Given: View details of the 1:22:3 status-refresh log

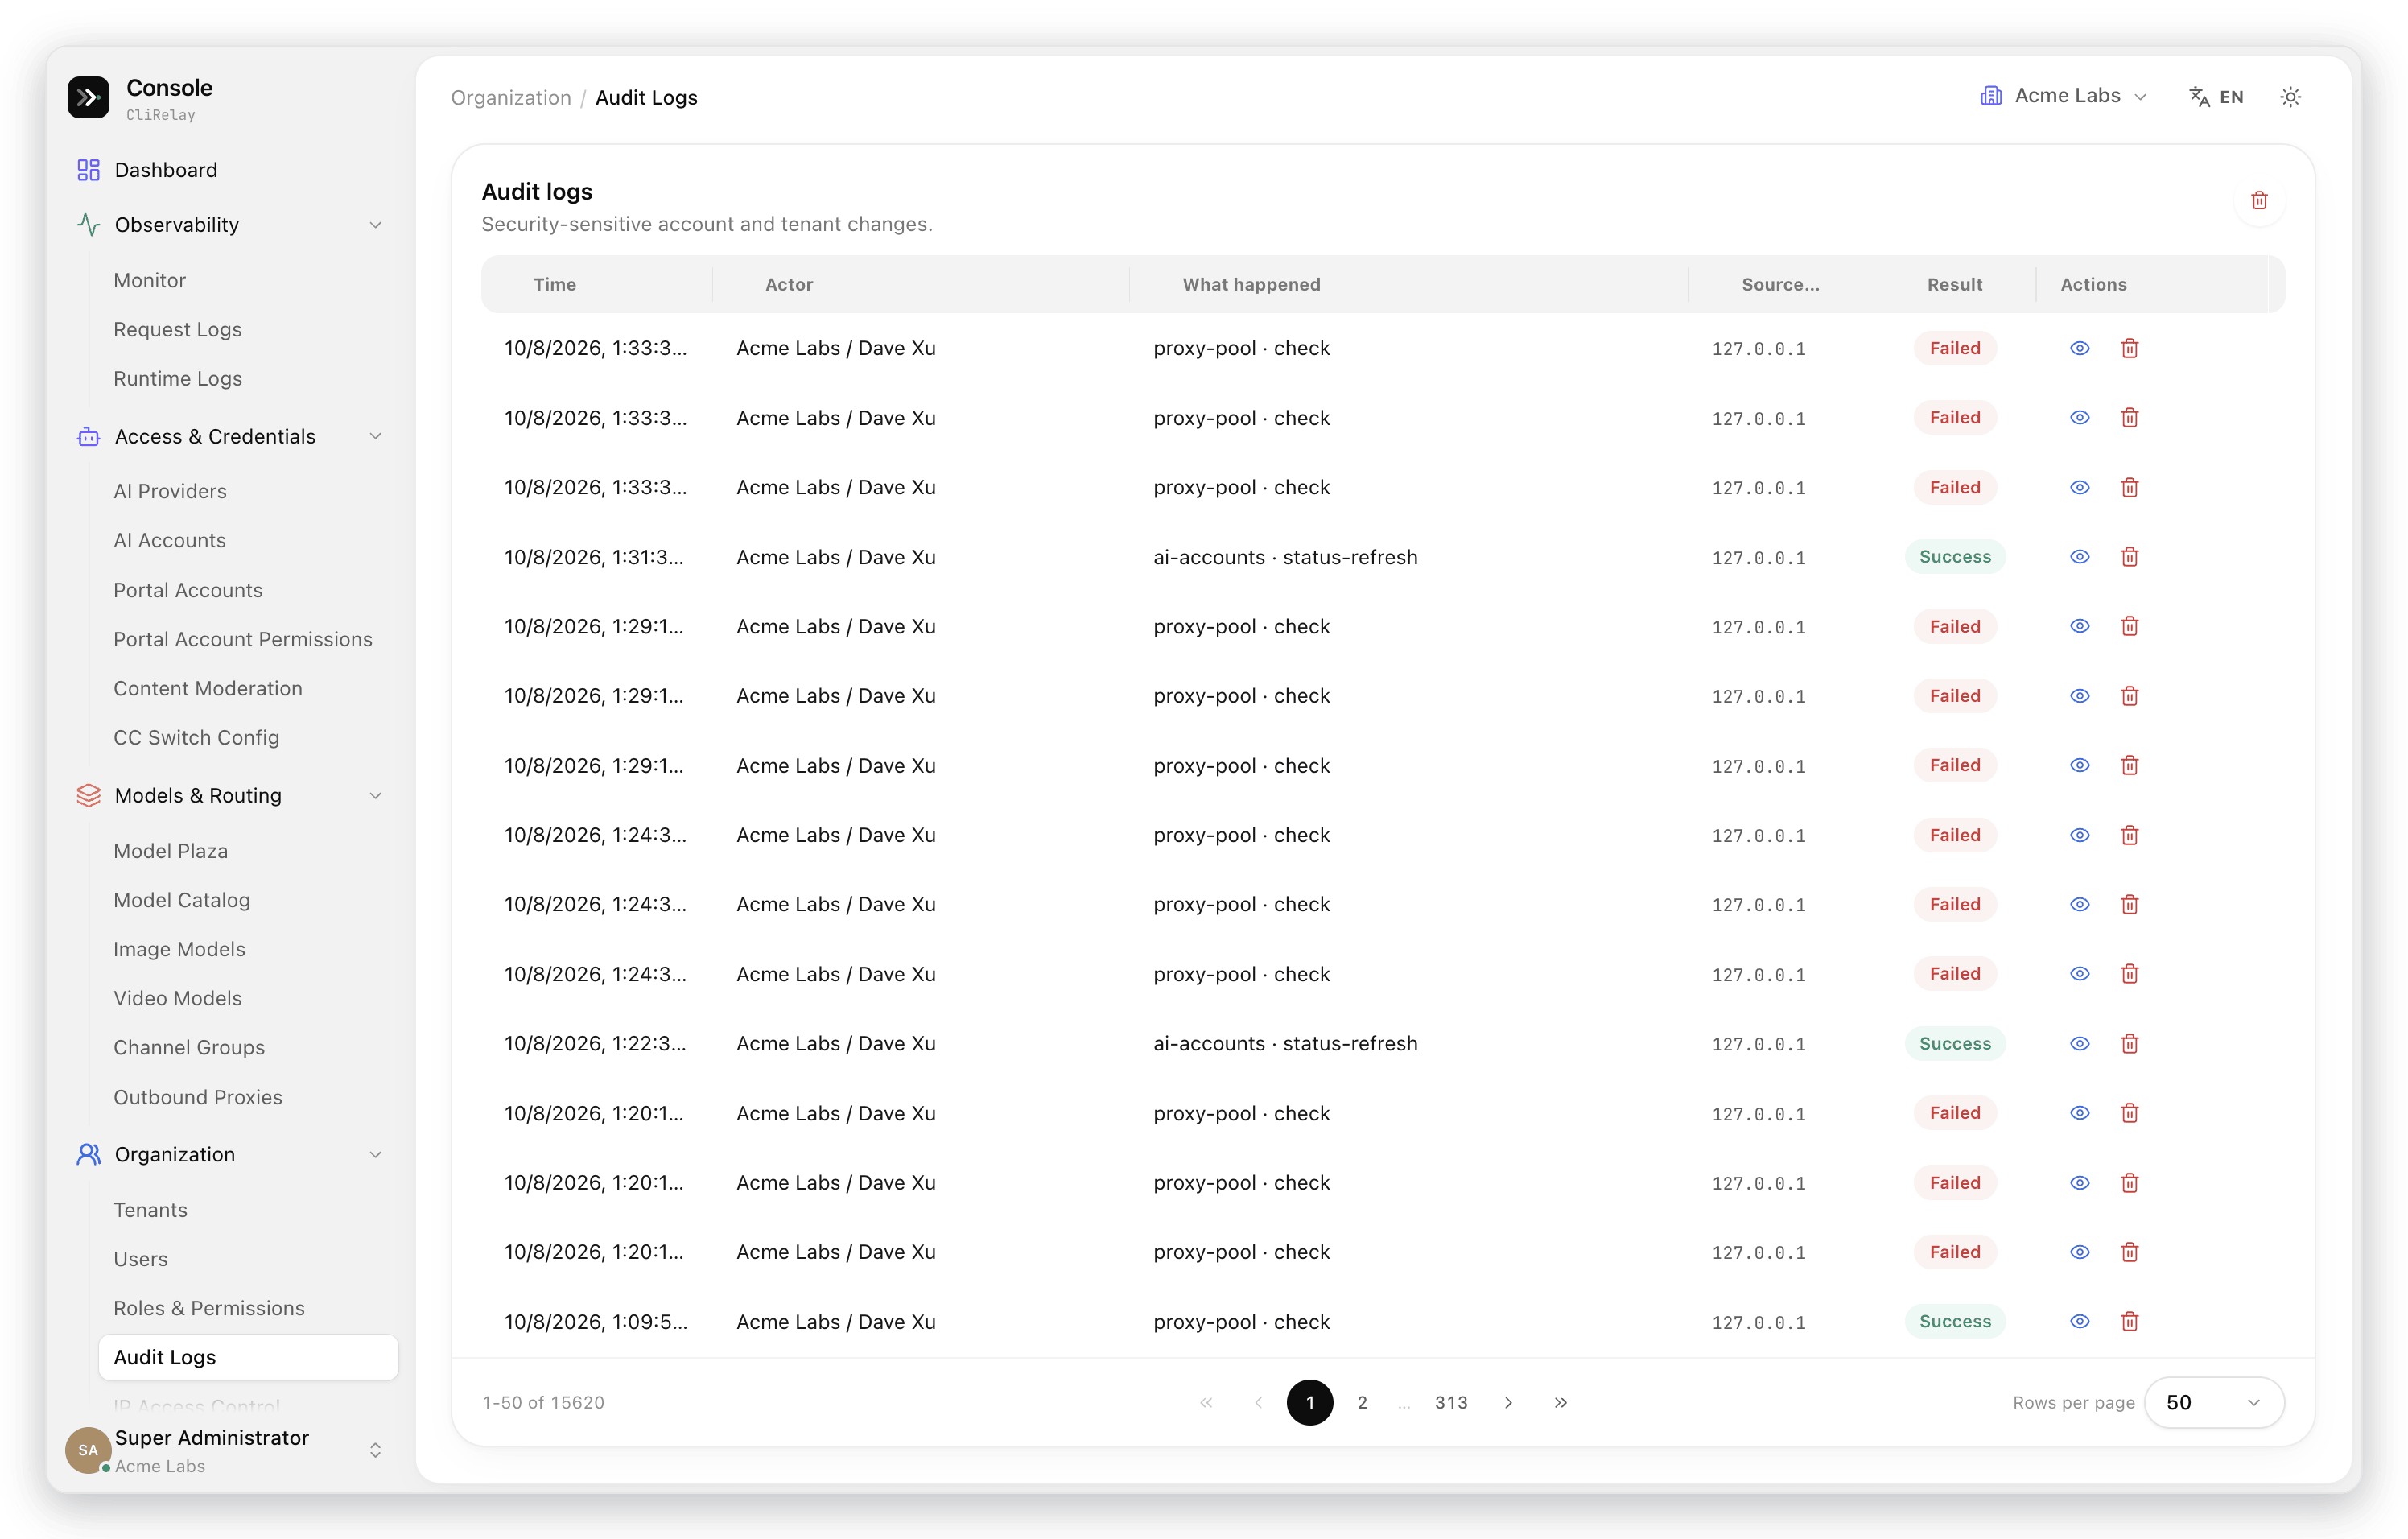Looking at the screenshot, I should 2080,1043.
